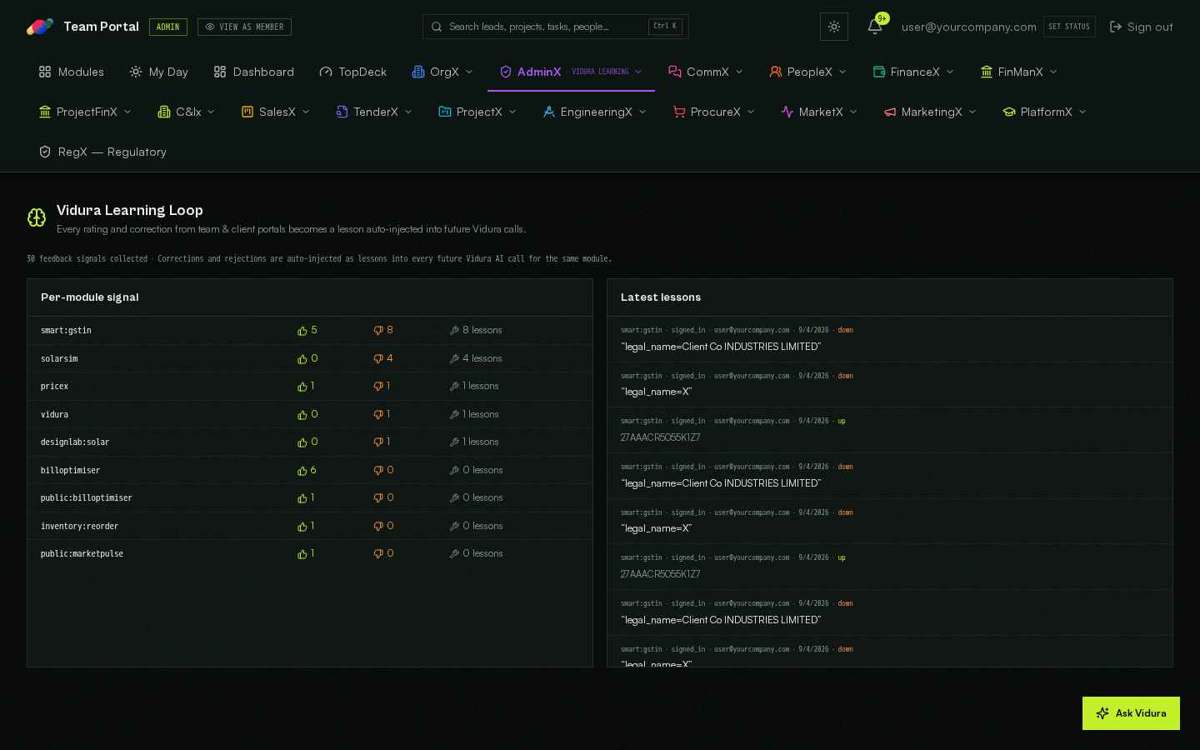1200x750 pixels.
Task: Click the ADMIN badge
Action: click(x=168, y=27)
